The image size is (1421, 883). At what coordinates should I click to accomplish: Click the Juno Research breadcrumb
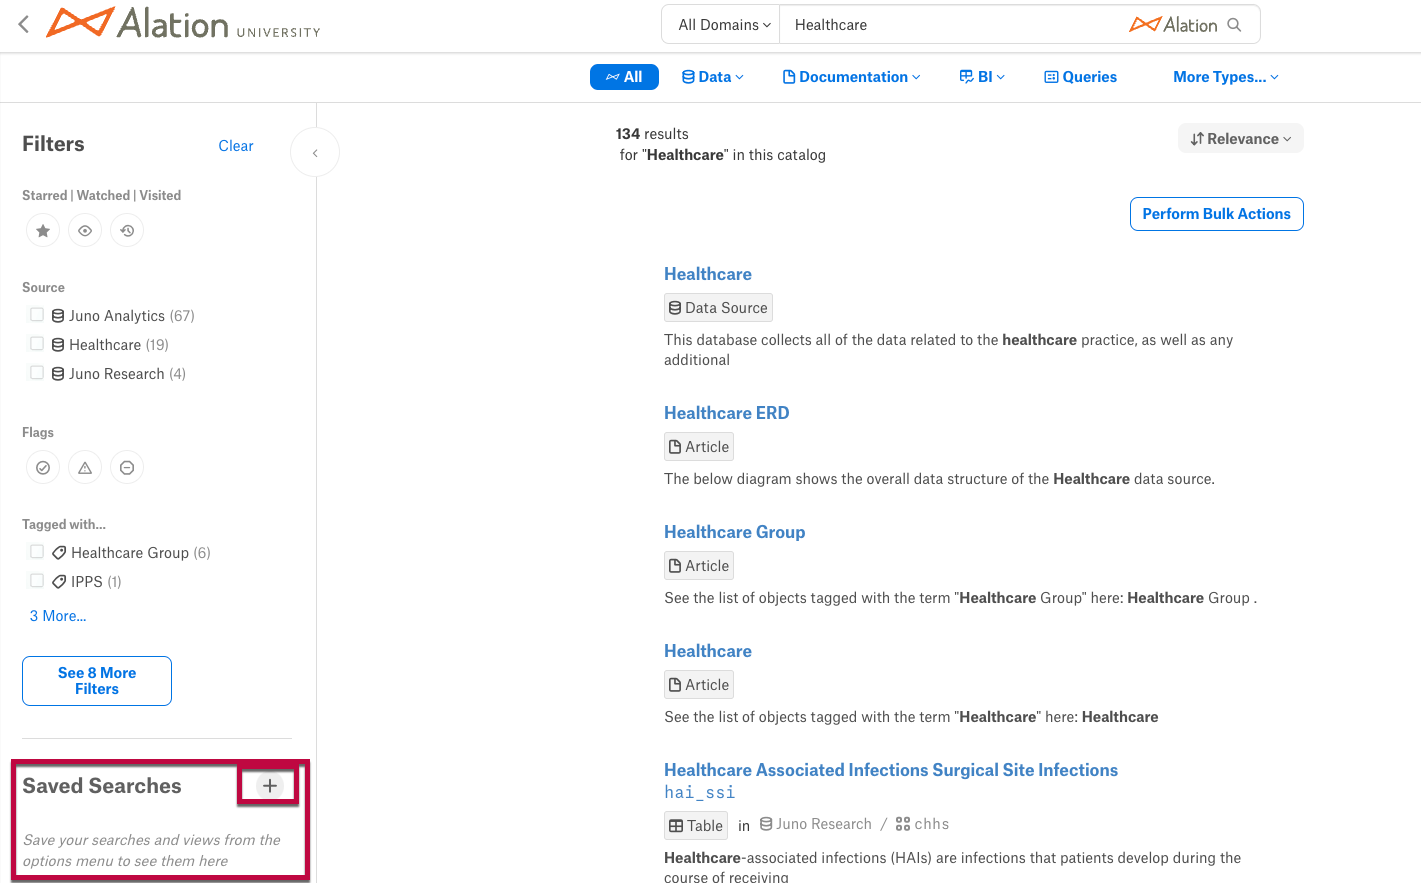[816, 824]
